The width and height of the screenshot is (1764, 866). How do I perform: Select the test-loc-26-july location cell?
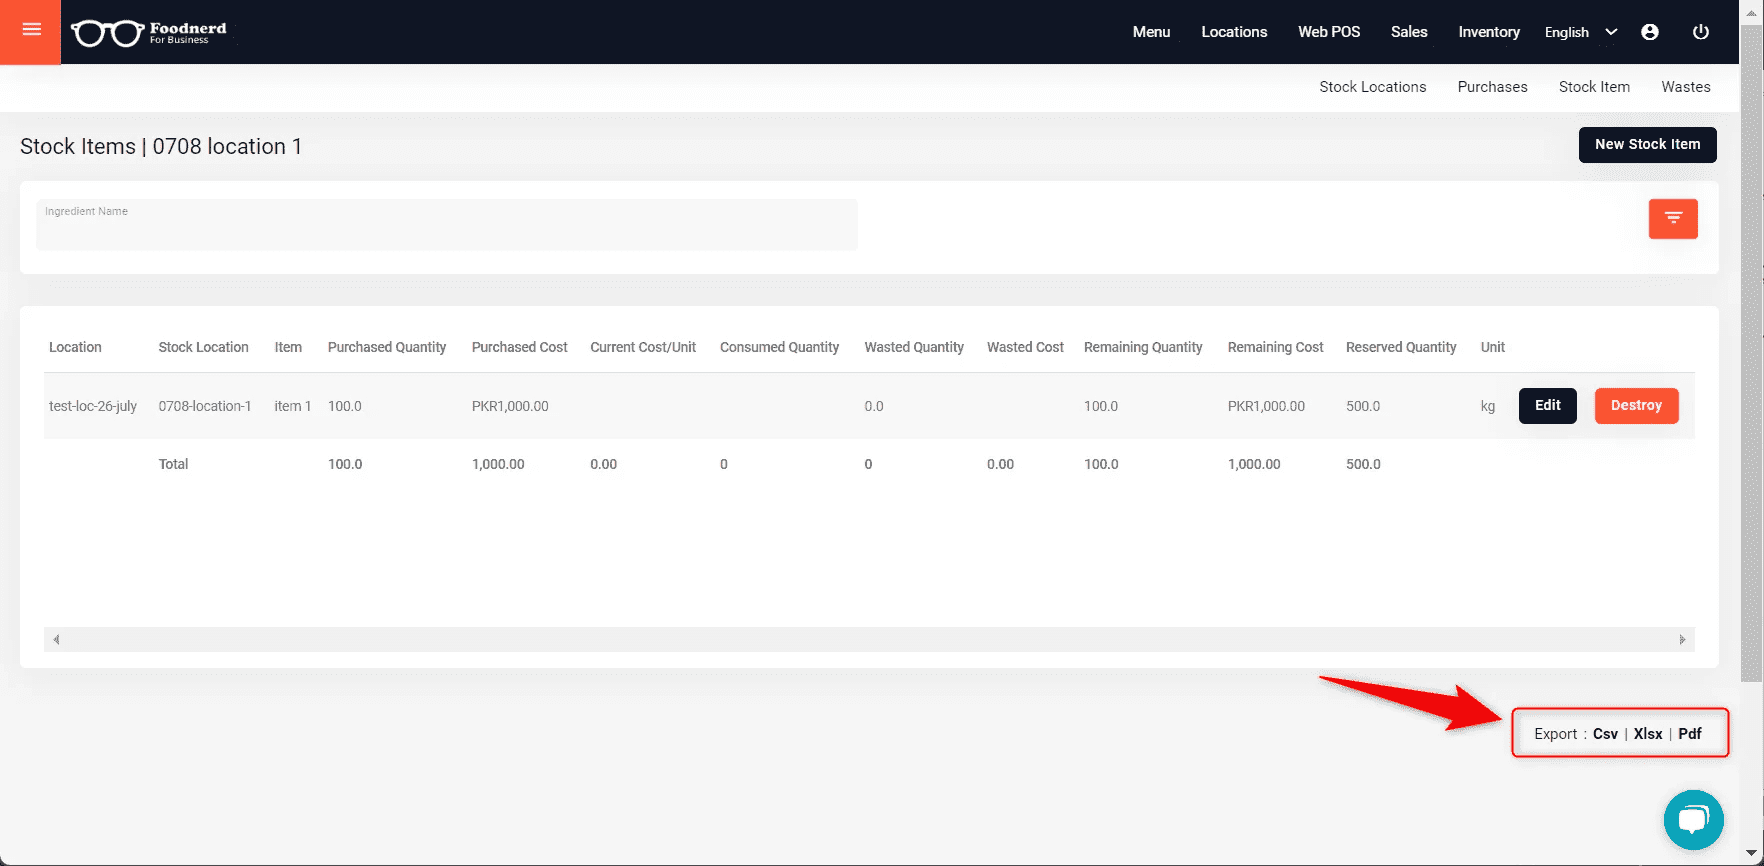(x=93, y=406)
